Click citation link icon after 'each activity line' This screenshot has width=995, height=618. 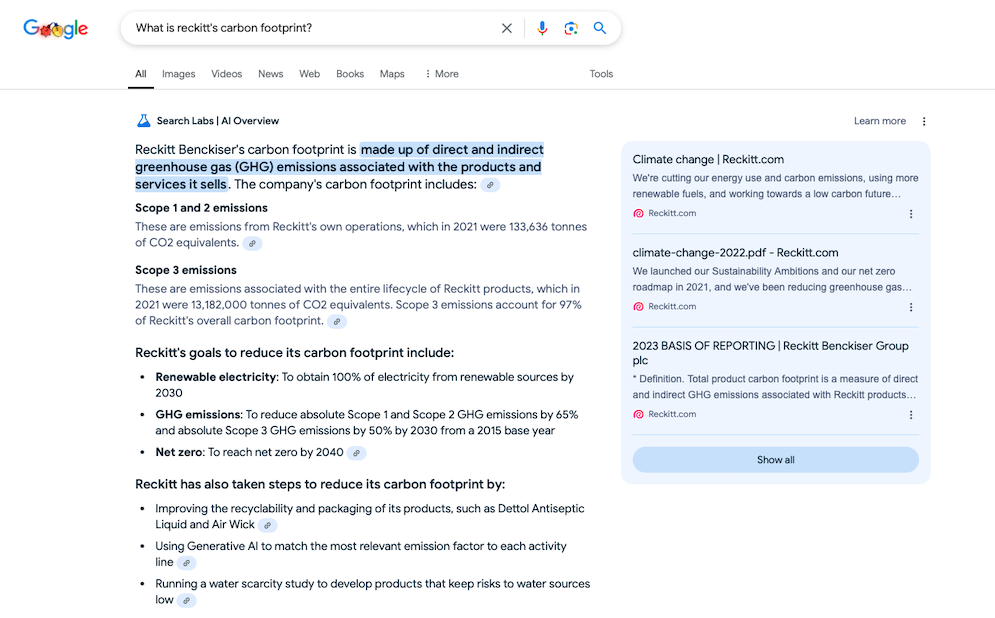tap(186, 563)
